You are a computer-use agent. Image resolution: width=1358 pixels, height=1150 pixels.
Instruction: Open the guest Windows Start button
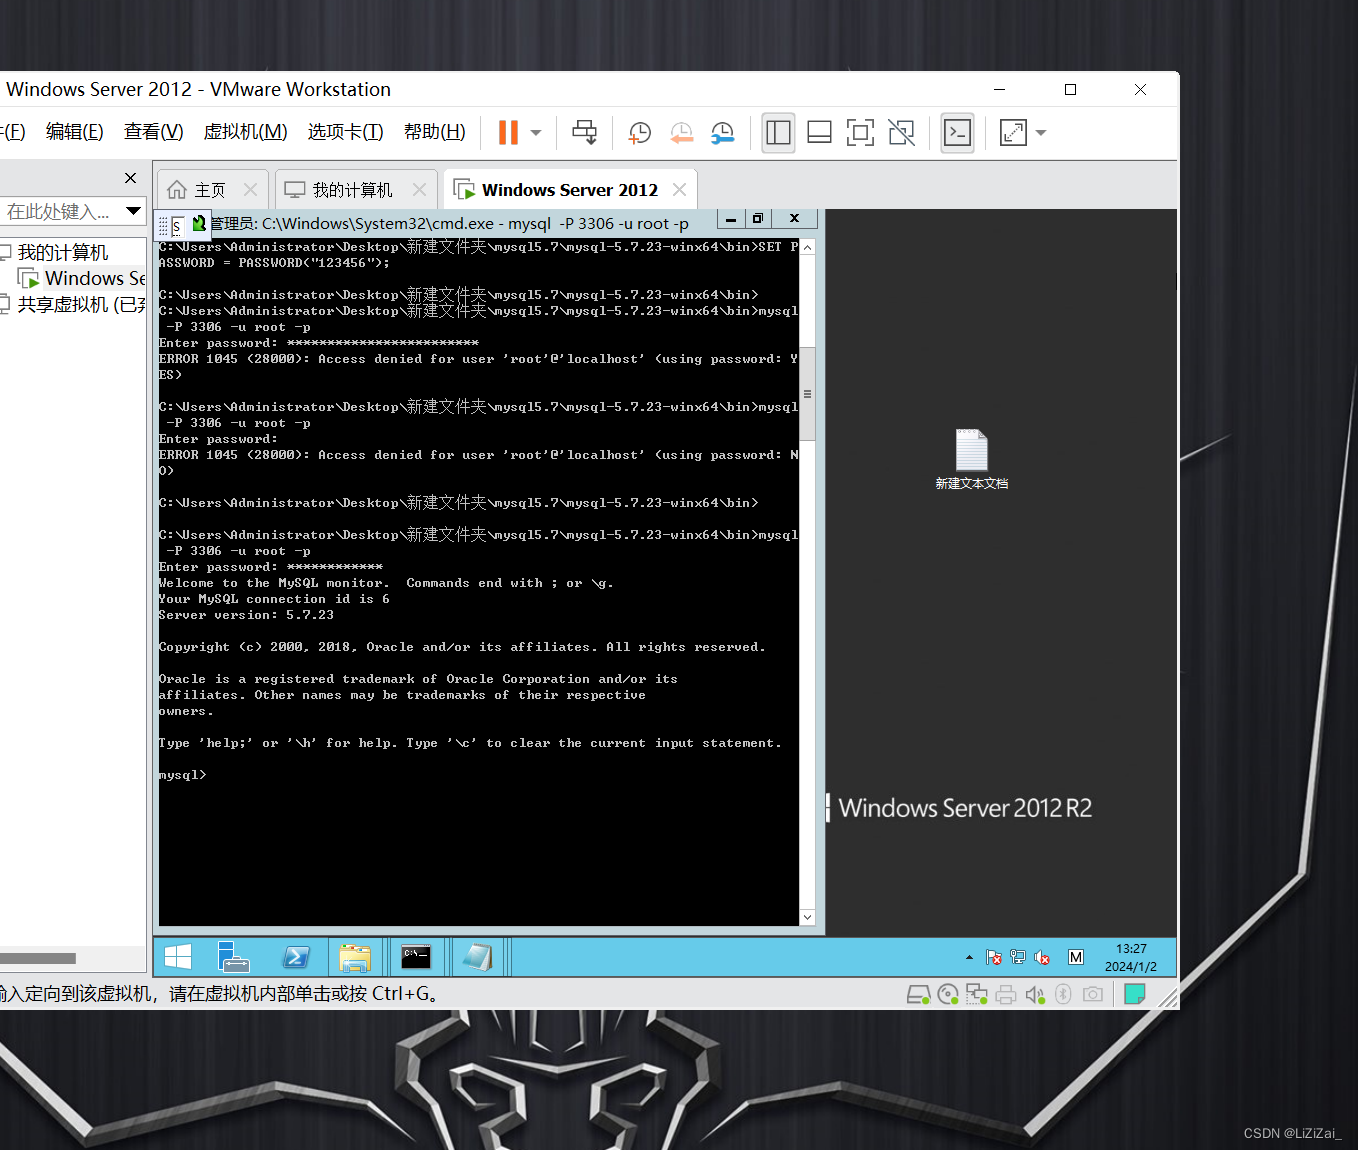178,957
